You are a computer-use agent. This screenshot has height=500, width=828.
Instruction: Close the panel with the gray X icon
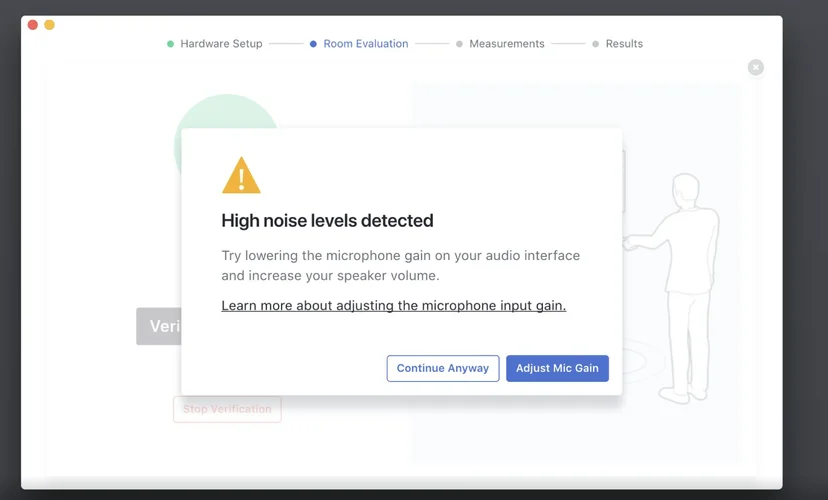coord(756,67)
